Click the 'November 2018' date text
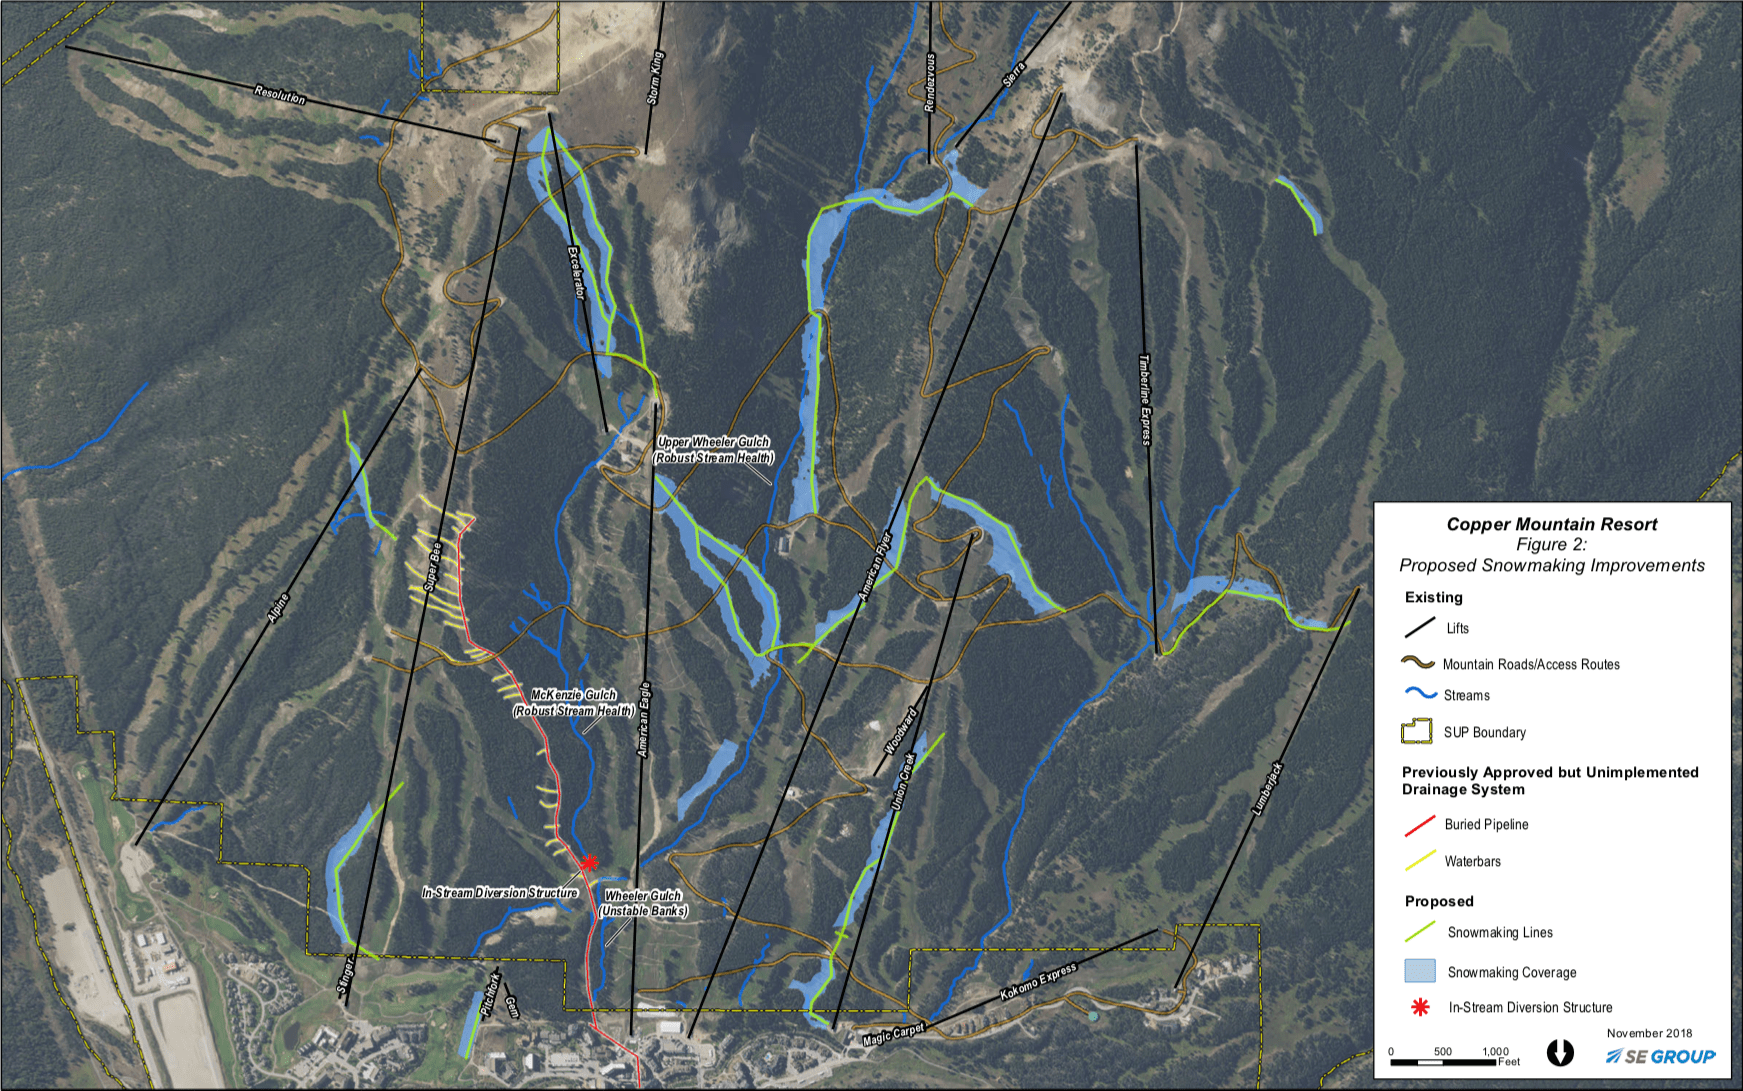Viewport: 1743px width, 1091px height. [x=1649, y=1033]
